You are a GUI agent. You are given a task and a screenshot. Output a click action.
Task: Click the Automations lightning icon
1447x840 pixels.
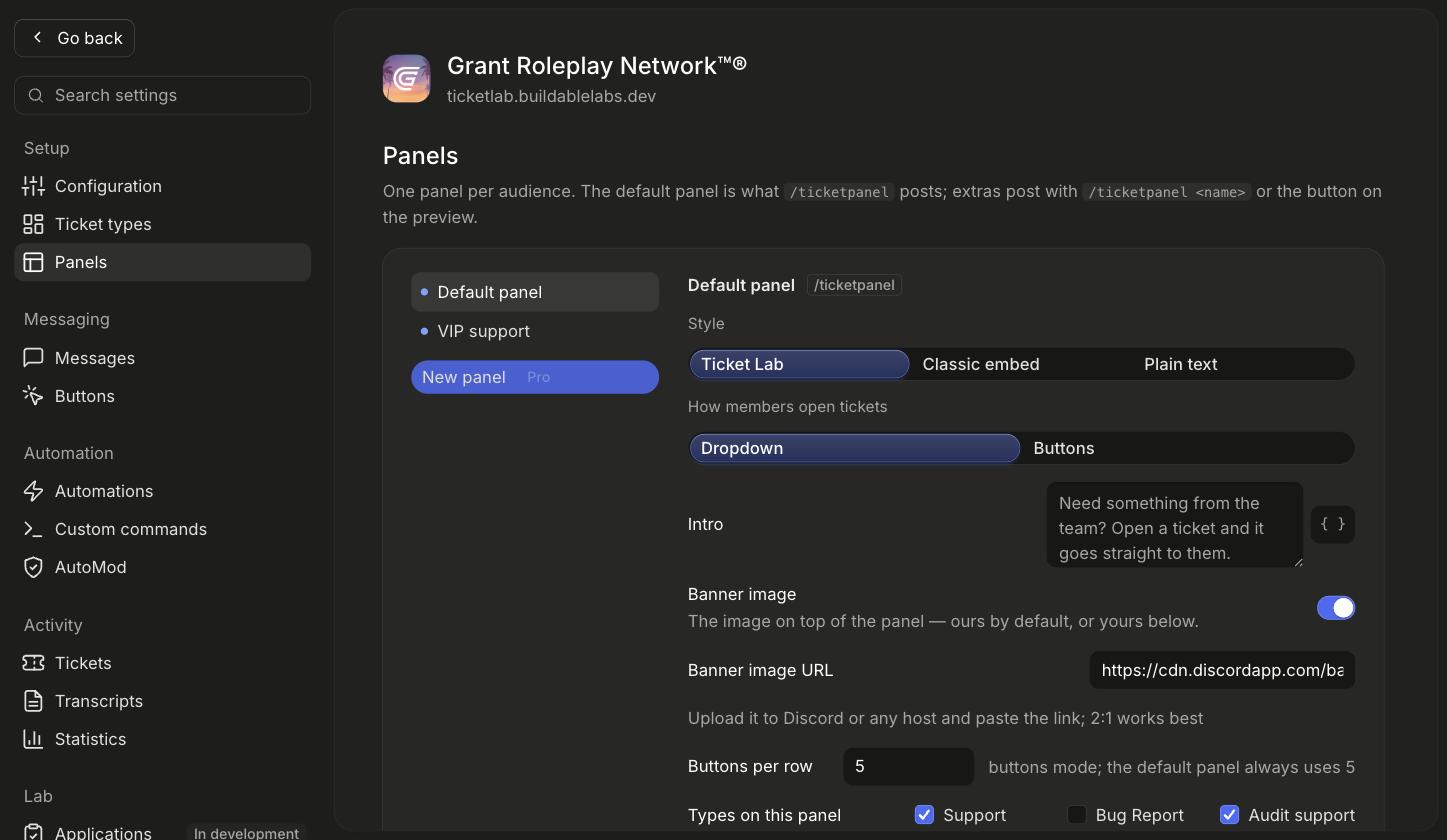(x=33, y=491)
